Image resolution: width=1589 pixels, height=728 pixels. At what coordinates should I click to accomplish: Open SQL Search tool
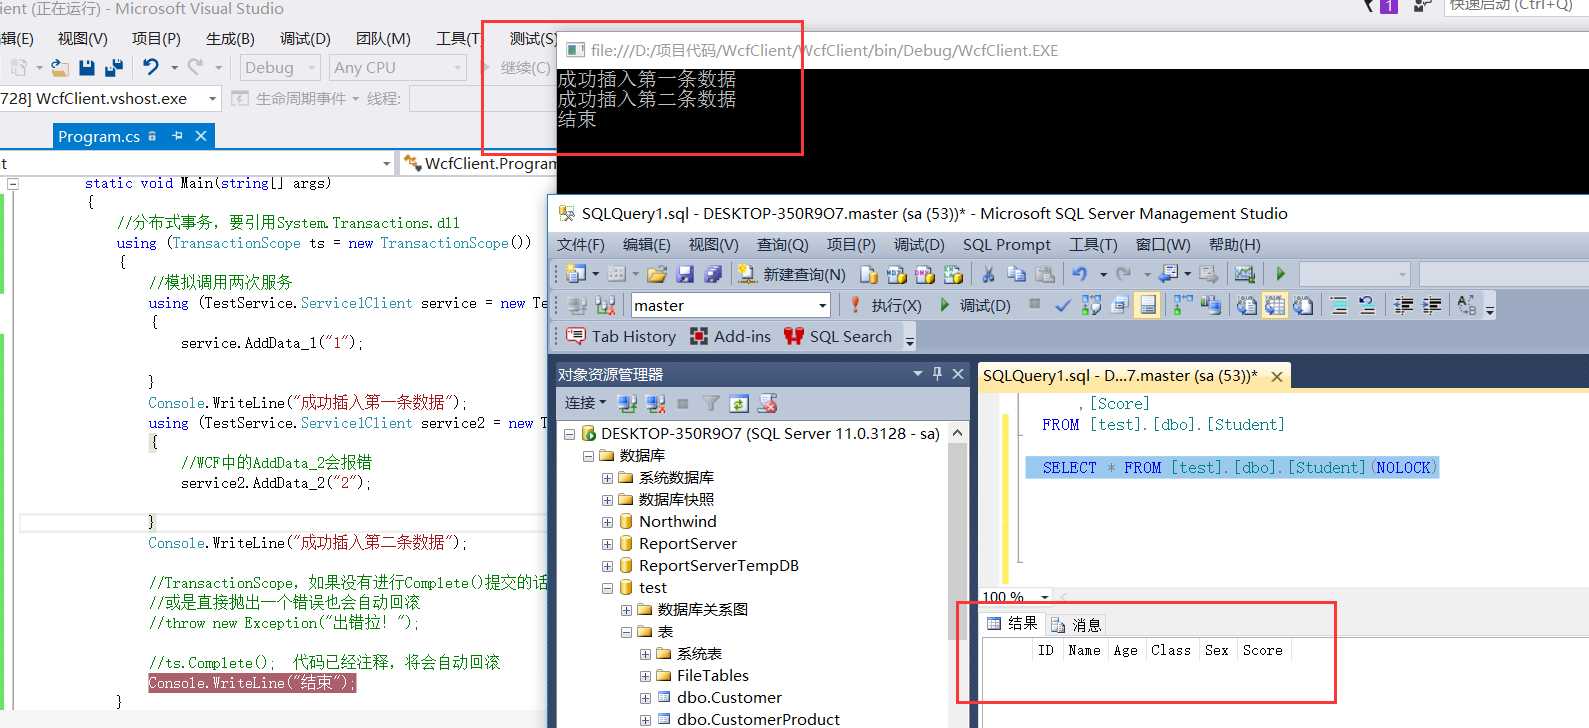838,336
